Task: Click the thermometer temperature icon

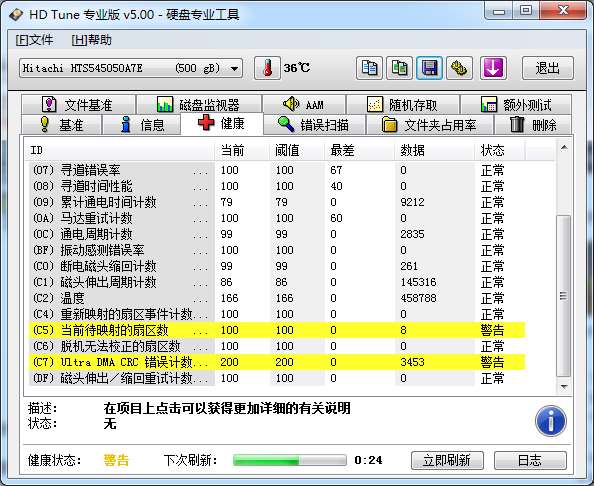Action: point(267,68)
